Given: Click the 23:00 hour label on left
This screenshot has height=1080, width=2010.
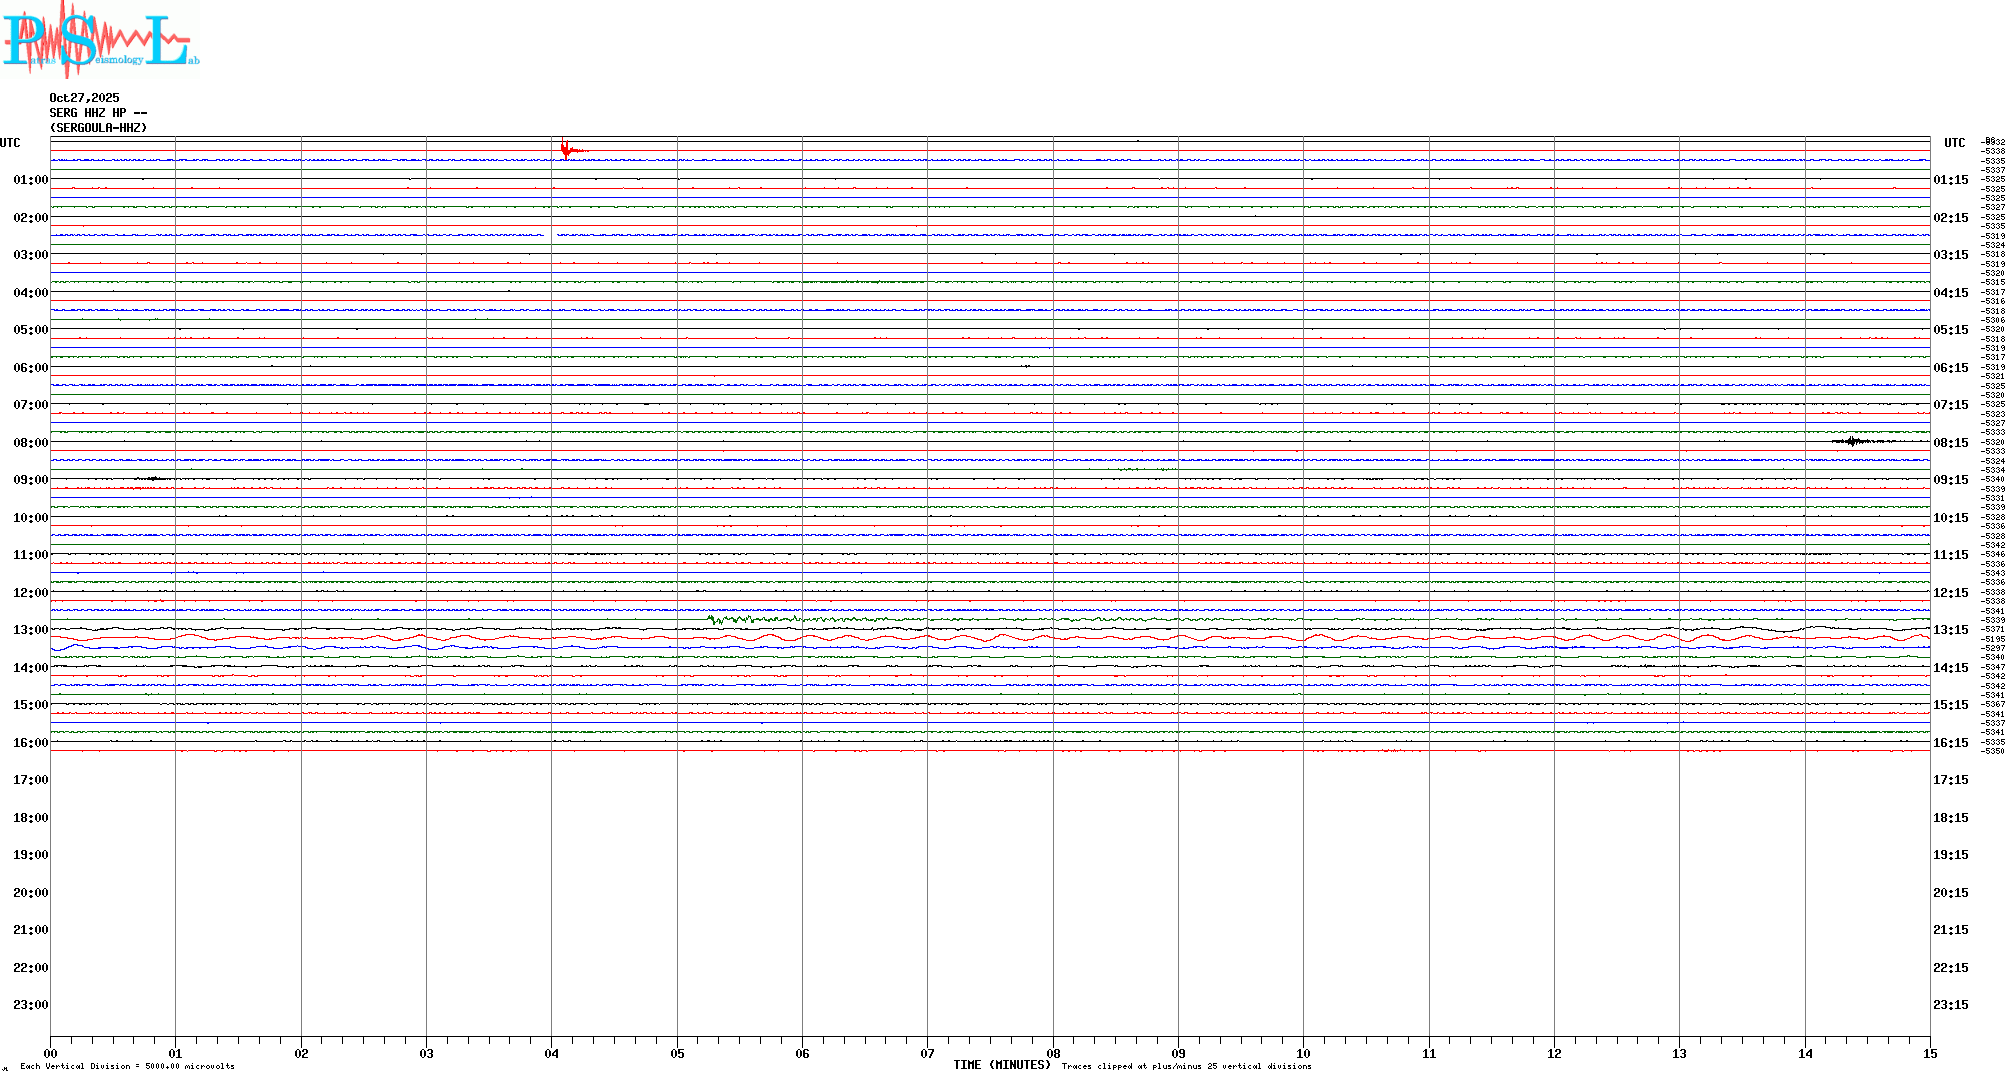Looking at the screenshot, I should [30, 1005].
